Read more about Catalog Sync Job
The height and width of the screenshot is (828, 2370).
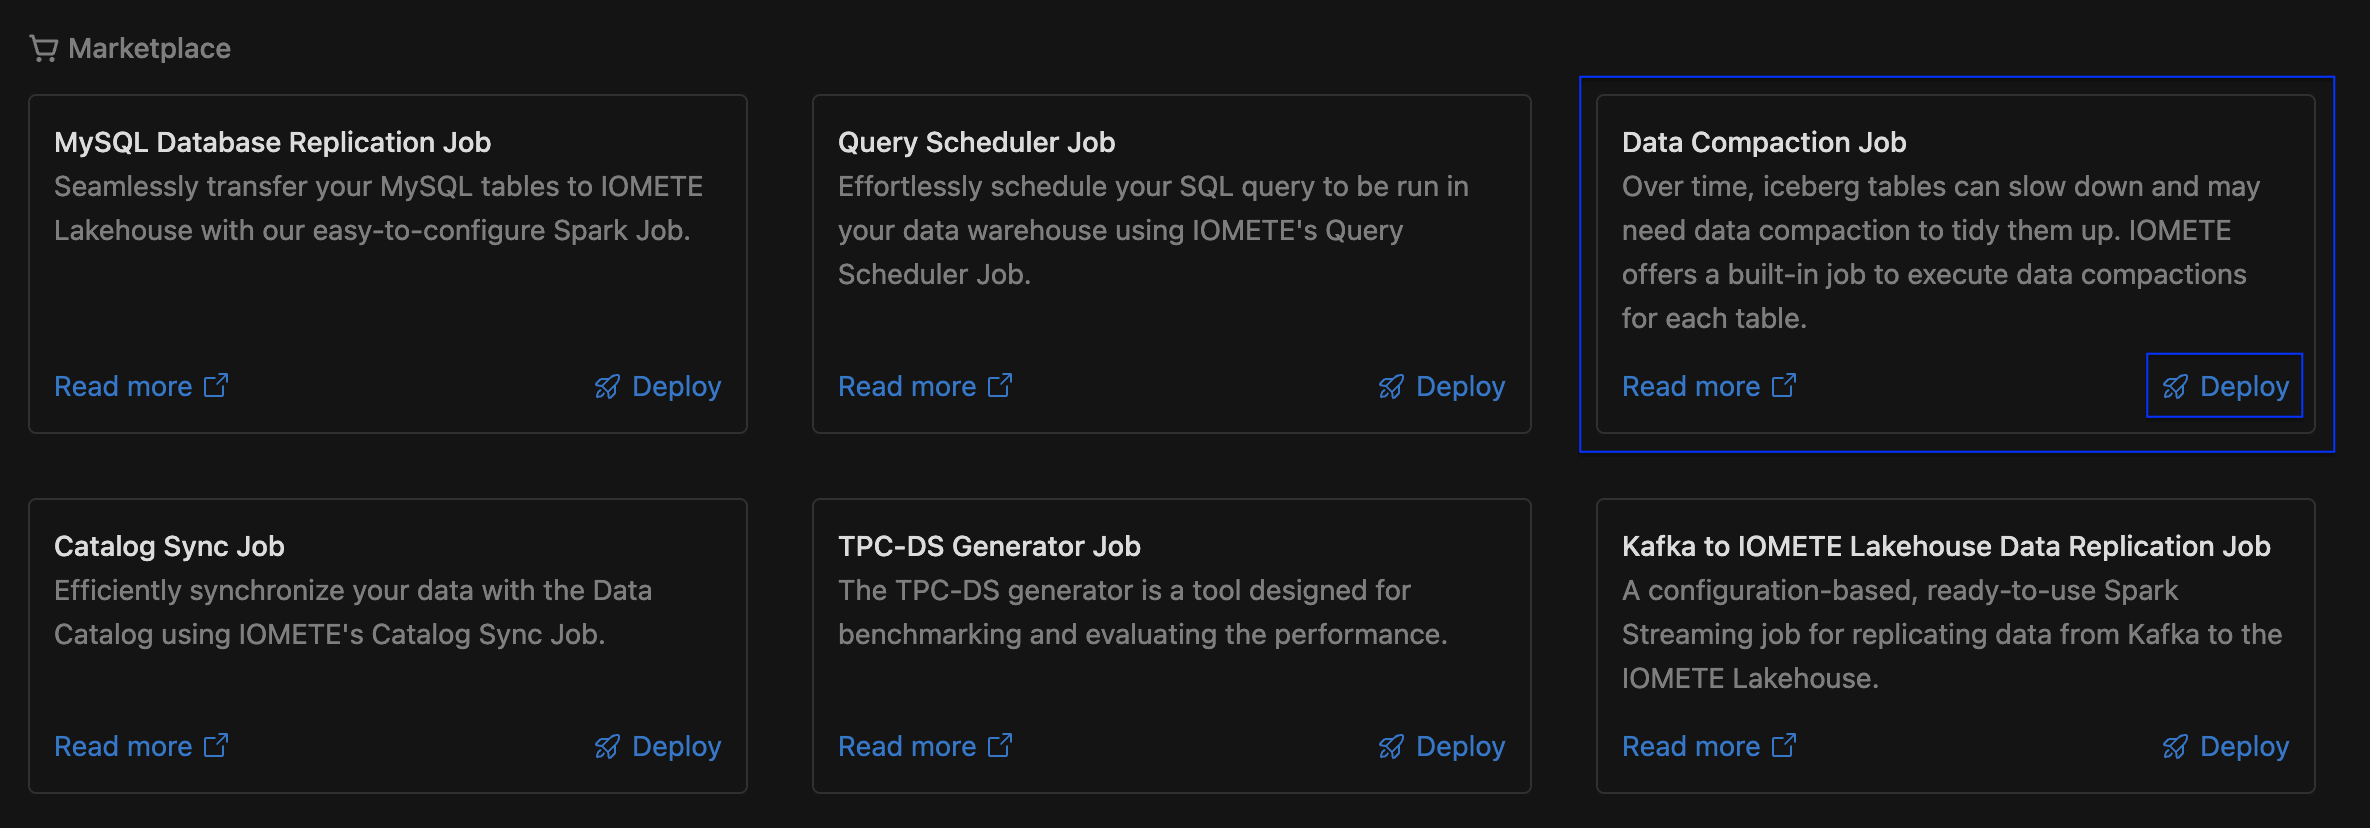click(141, 746)
